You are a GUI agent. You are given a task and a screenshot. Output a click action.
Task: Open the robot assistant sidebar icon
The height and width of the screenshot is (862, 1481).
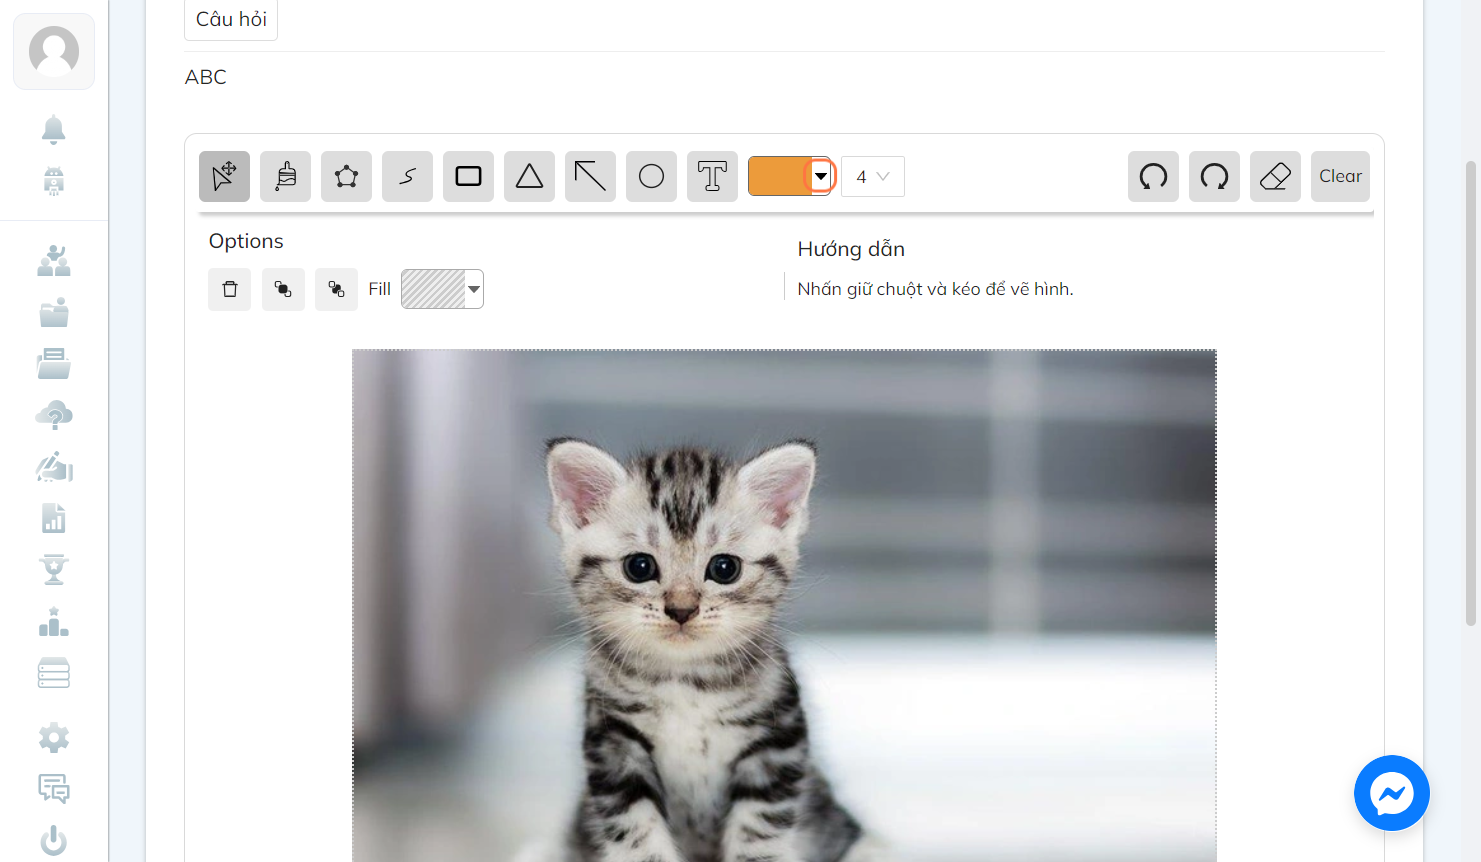point(54,181)
